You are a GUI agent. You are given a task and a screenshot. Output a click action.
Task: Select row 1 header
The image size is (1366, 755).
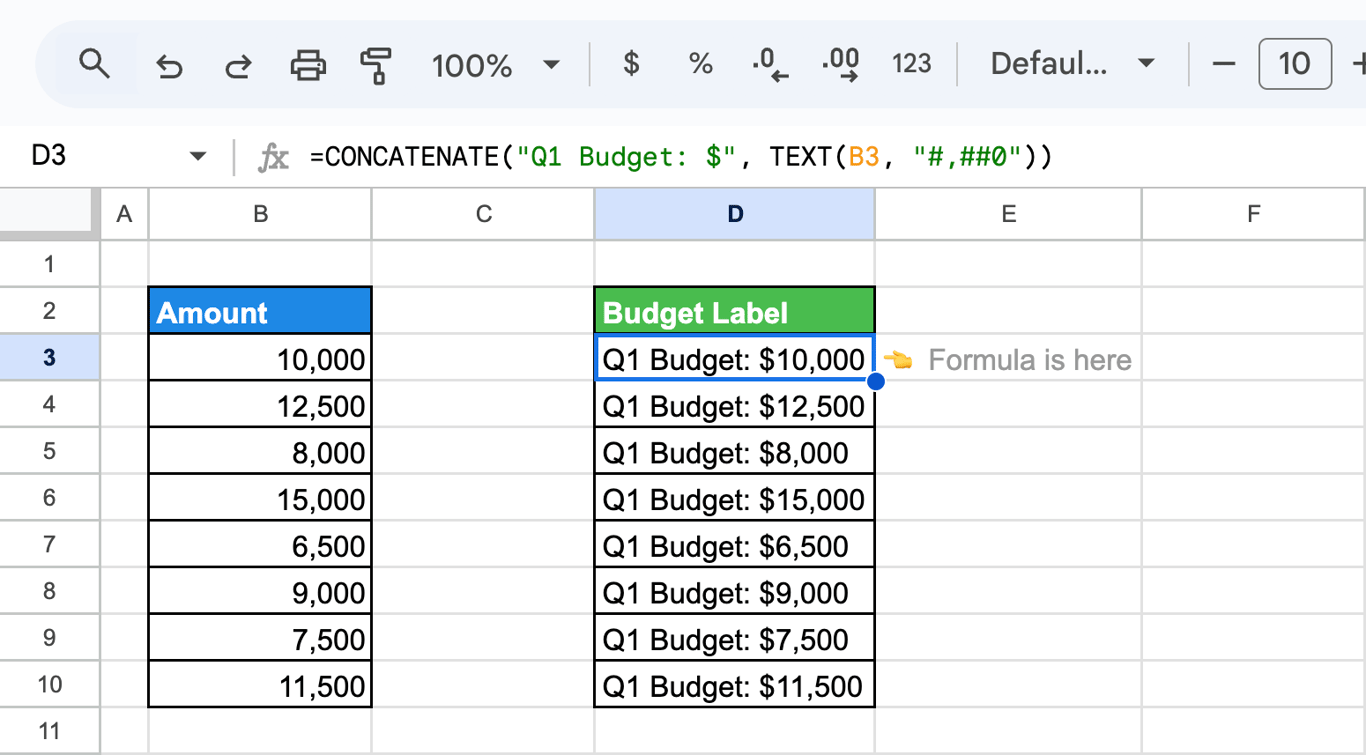point(50,264)
